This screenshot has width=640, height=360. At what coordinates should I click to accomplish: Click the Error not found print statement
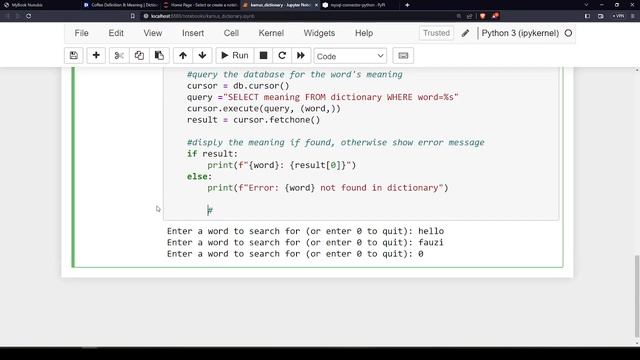click(x=328, y=188)
